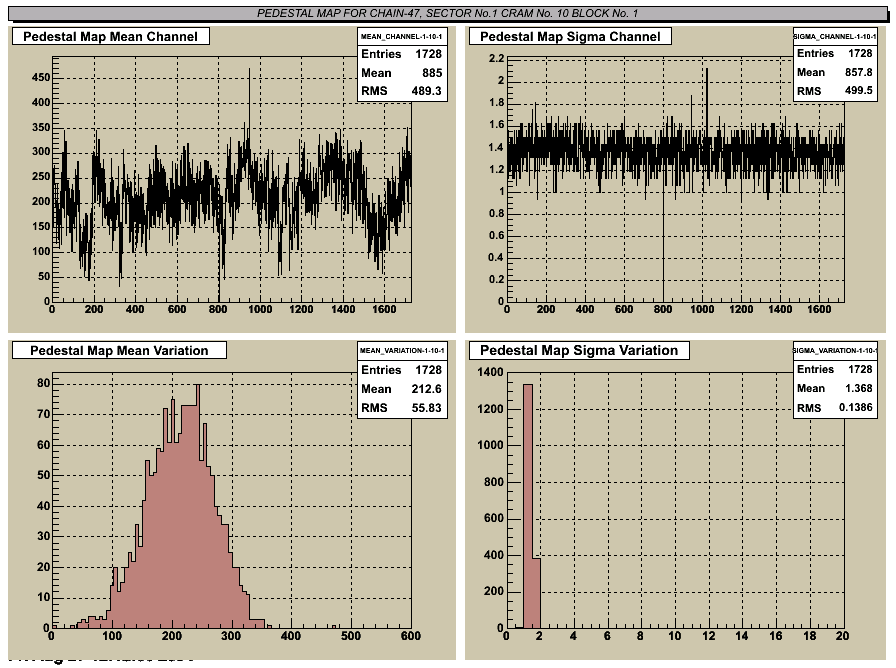
Task: Click the y-axis label 450 in Mean Channel plot
Action: (x=41, y=77)
